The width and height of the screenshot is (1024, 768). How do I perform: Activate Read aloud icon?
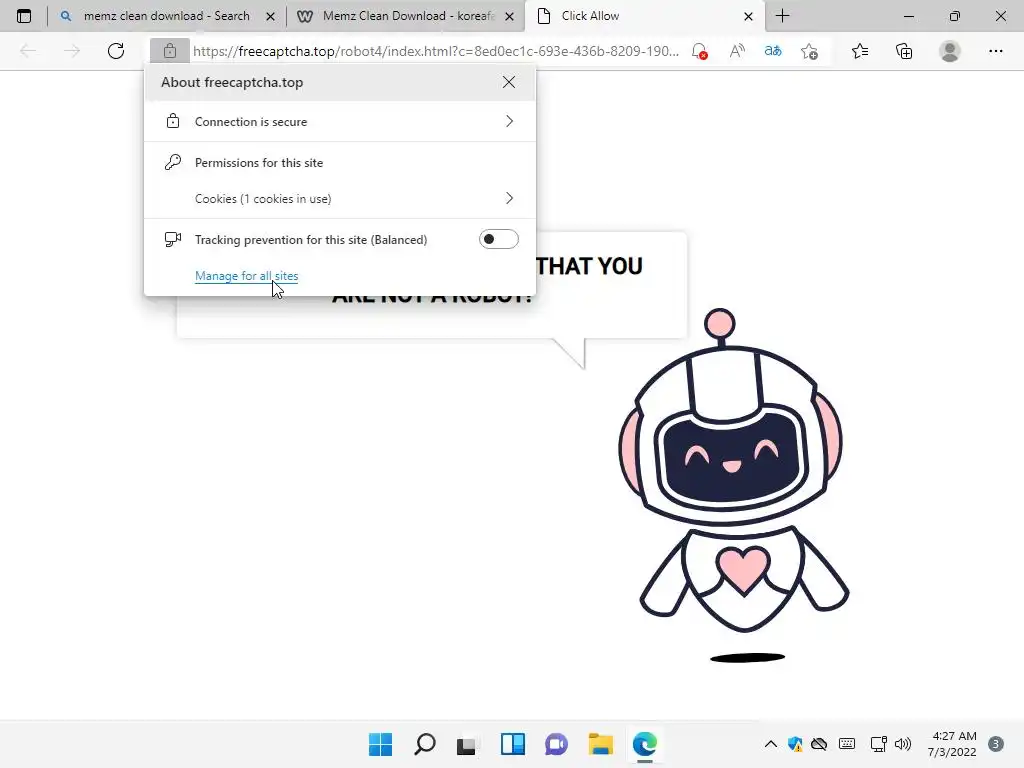coord(737,51)
